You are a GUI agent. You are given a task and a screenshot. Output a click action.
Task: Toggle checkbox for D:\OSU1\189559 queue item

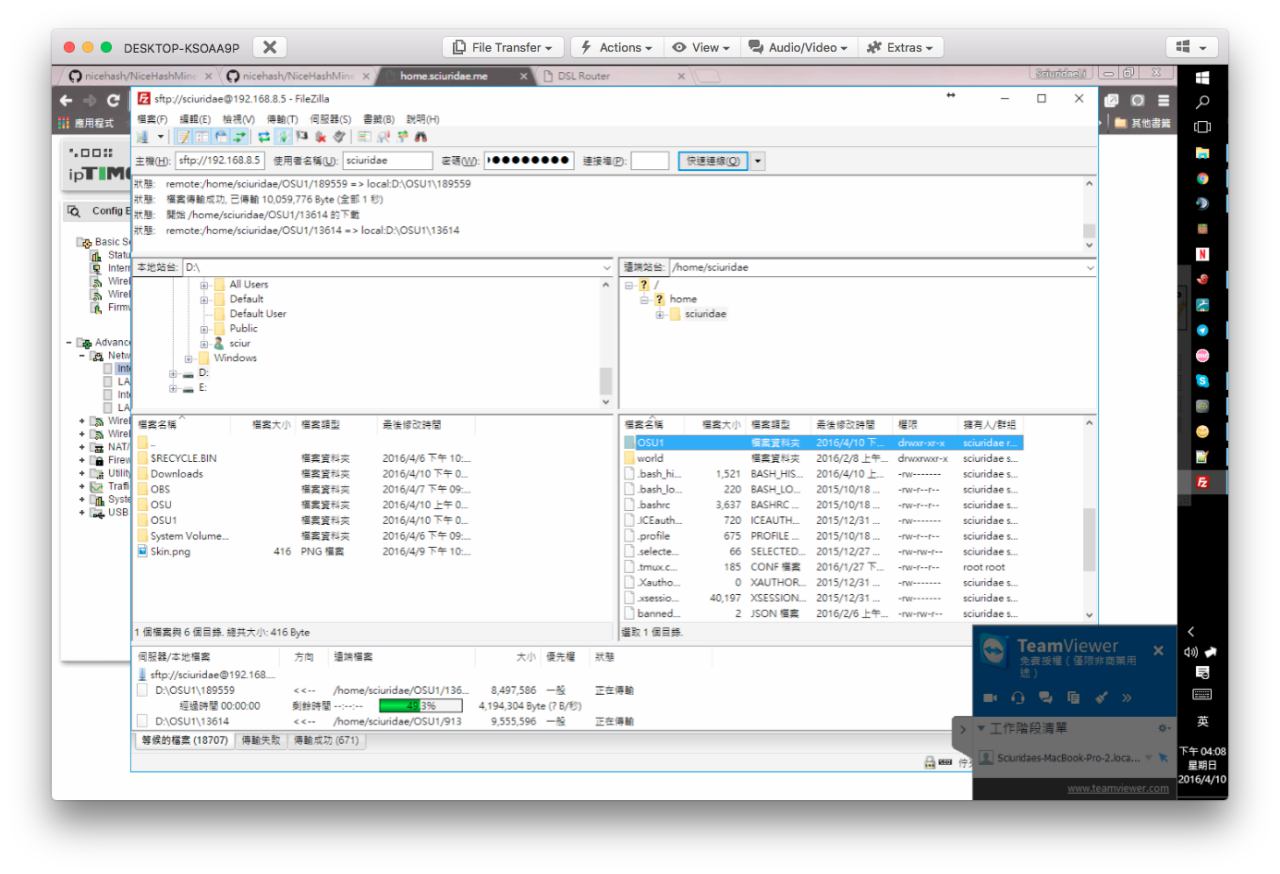tap(142, 690)
